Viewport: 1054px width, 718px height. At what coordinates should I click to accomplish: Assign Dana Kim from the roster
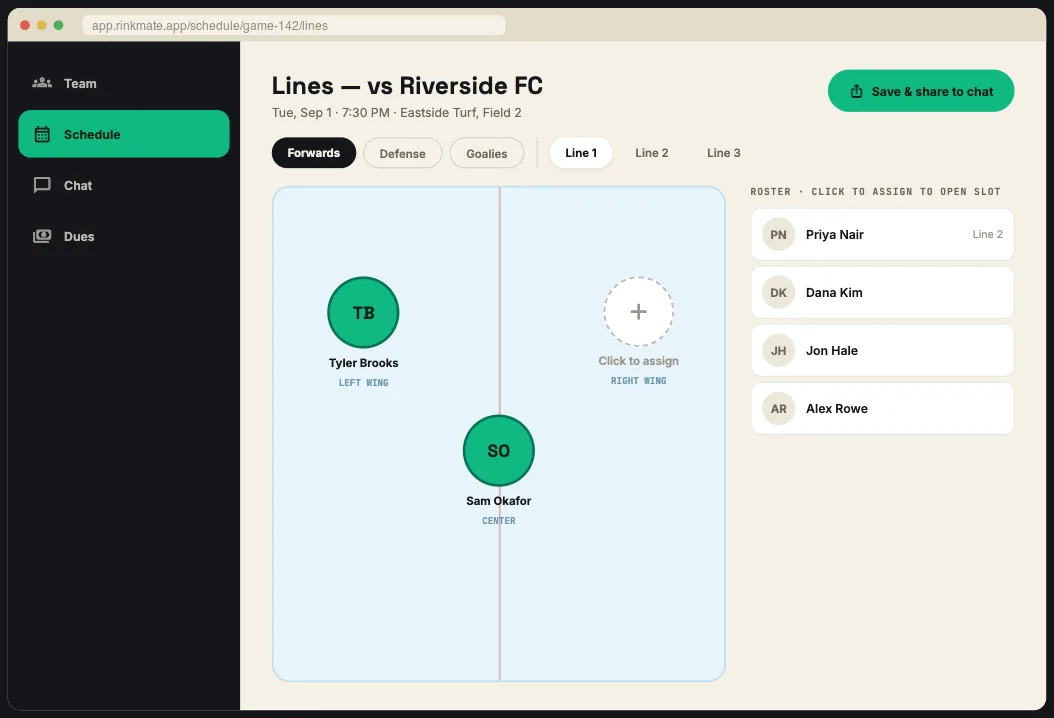(x=882, y=292)
